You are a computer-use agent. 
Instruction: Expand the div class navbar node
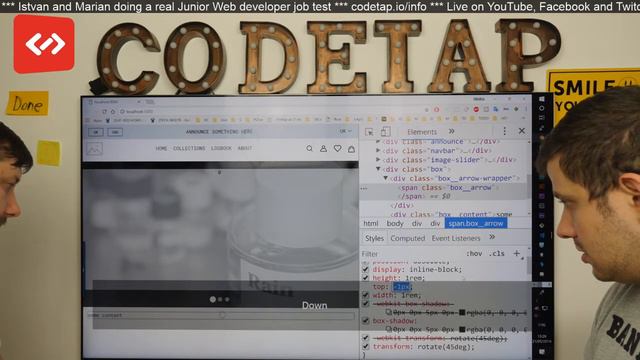point(378,151)
